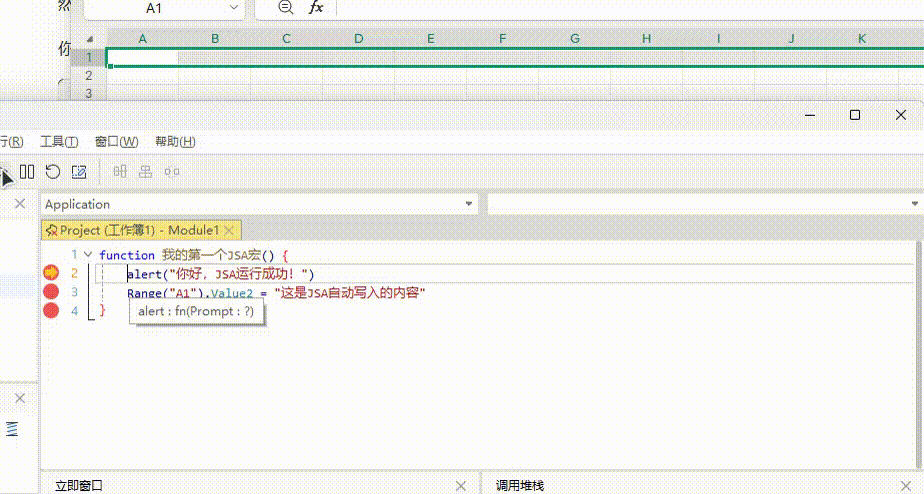Collapse the function fold arrow on line 1
Screen dimensions: 924x494
(x=88, y=255)
